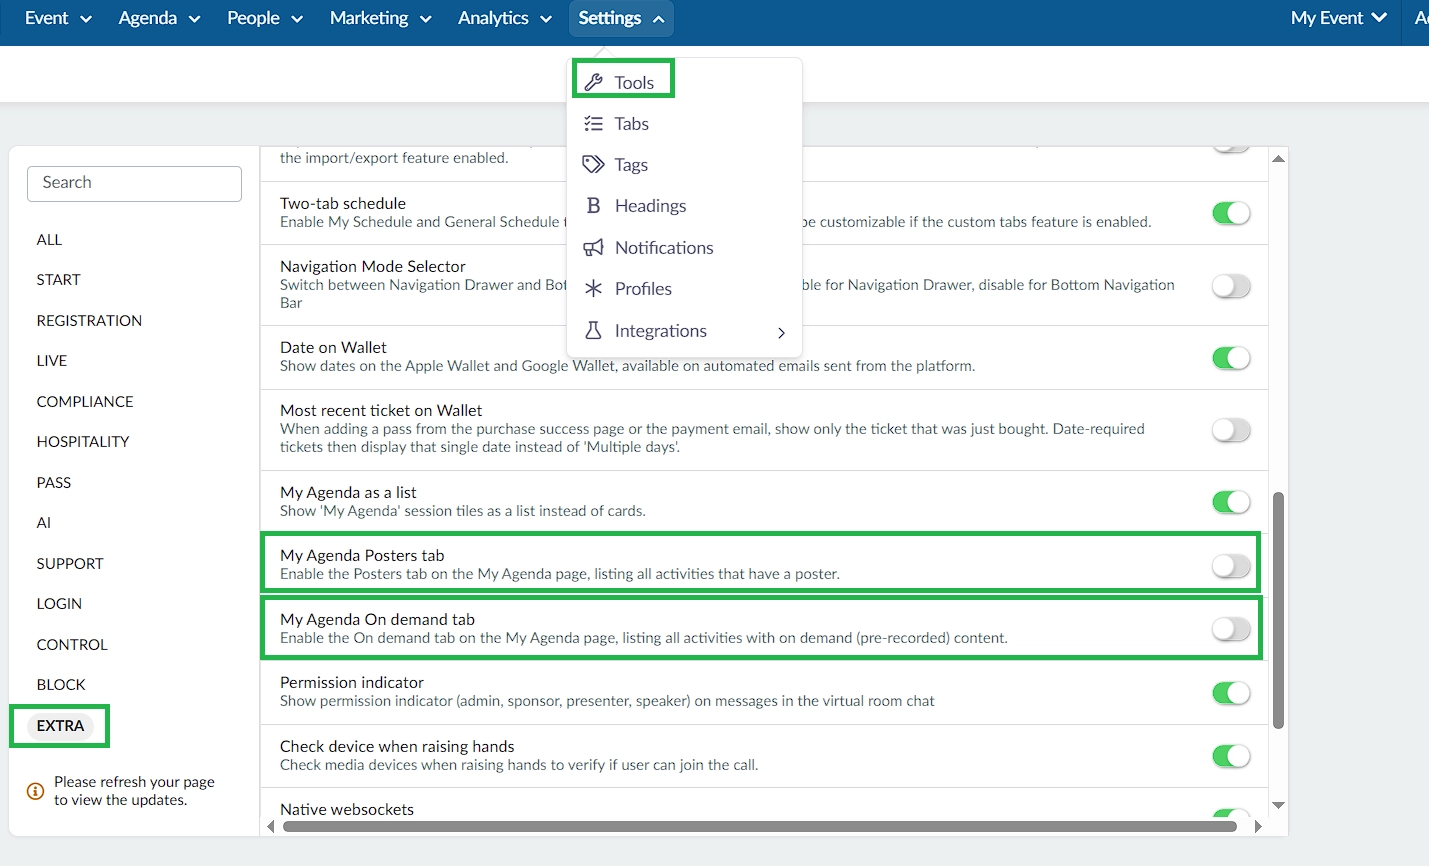1429x866 pixels.
Task: Expand the Marketing dropdown menu
Action: point(380,18)
